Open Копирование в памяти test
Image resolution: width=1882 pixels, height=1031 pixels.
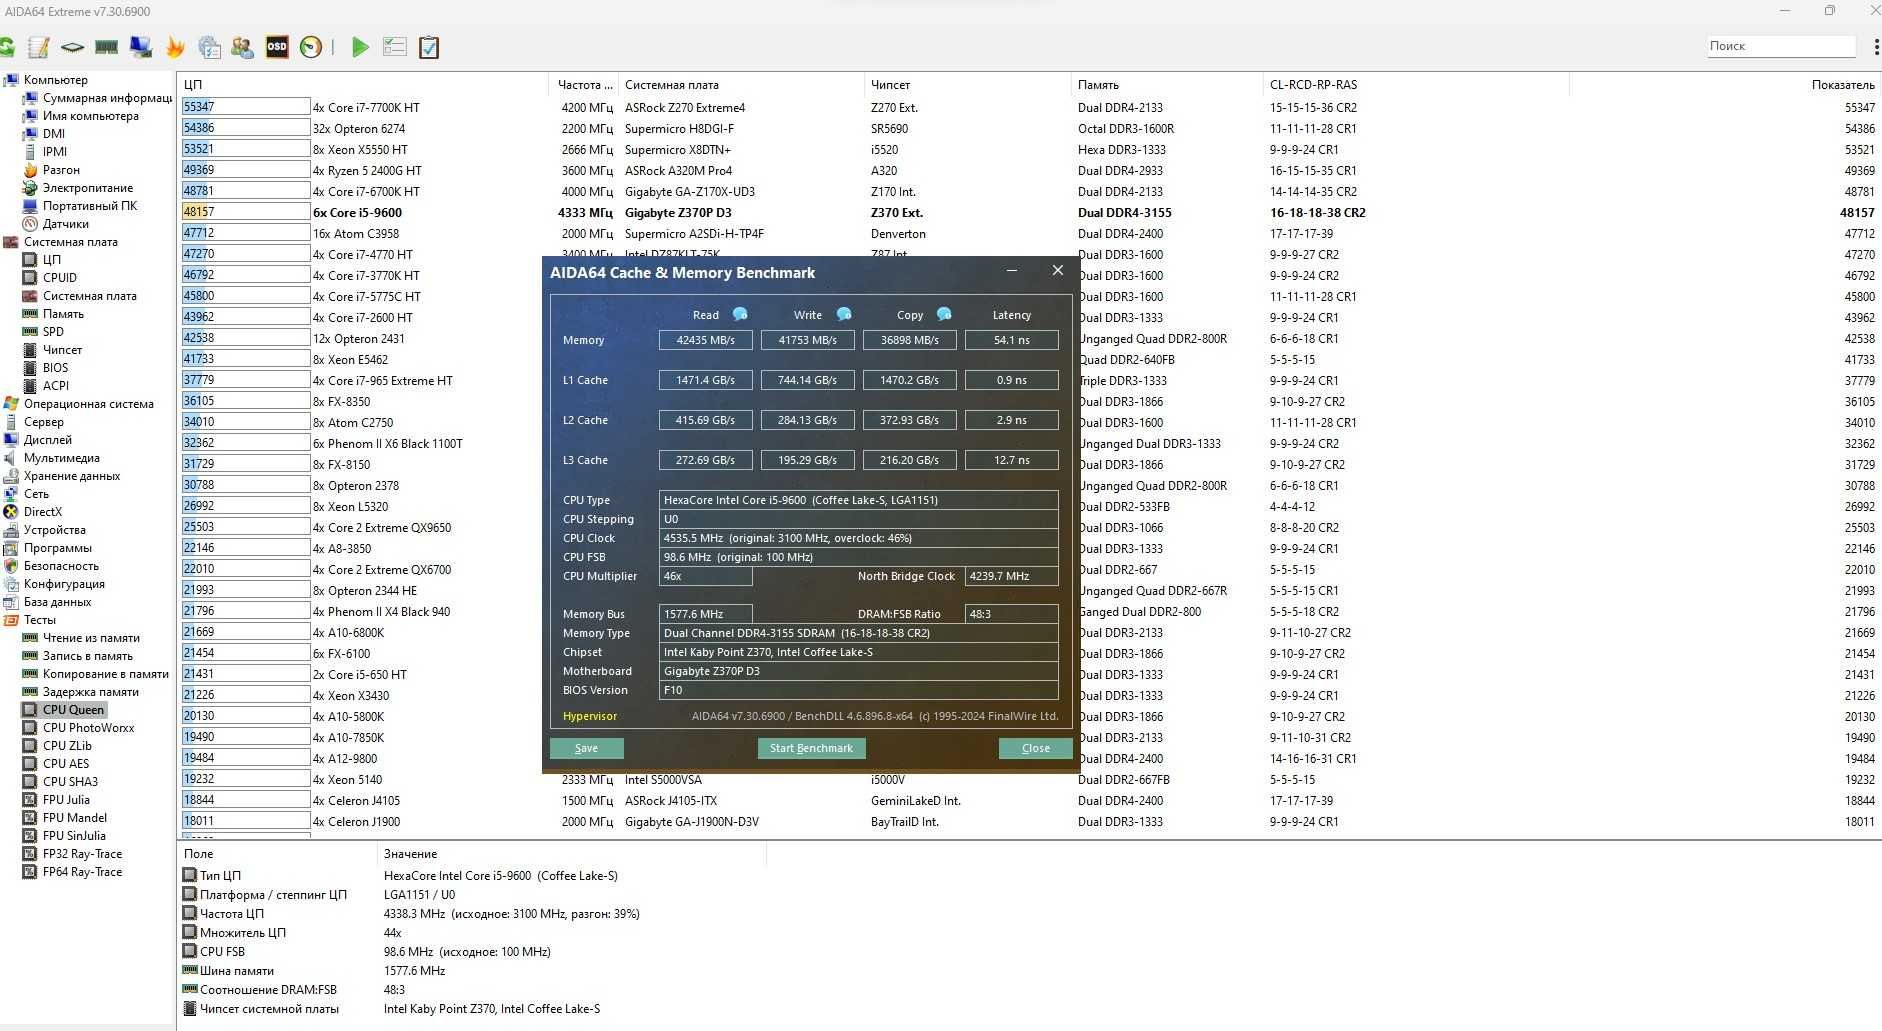coord(105,674)
